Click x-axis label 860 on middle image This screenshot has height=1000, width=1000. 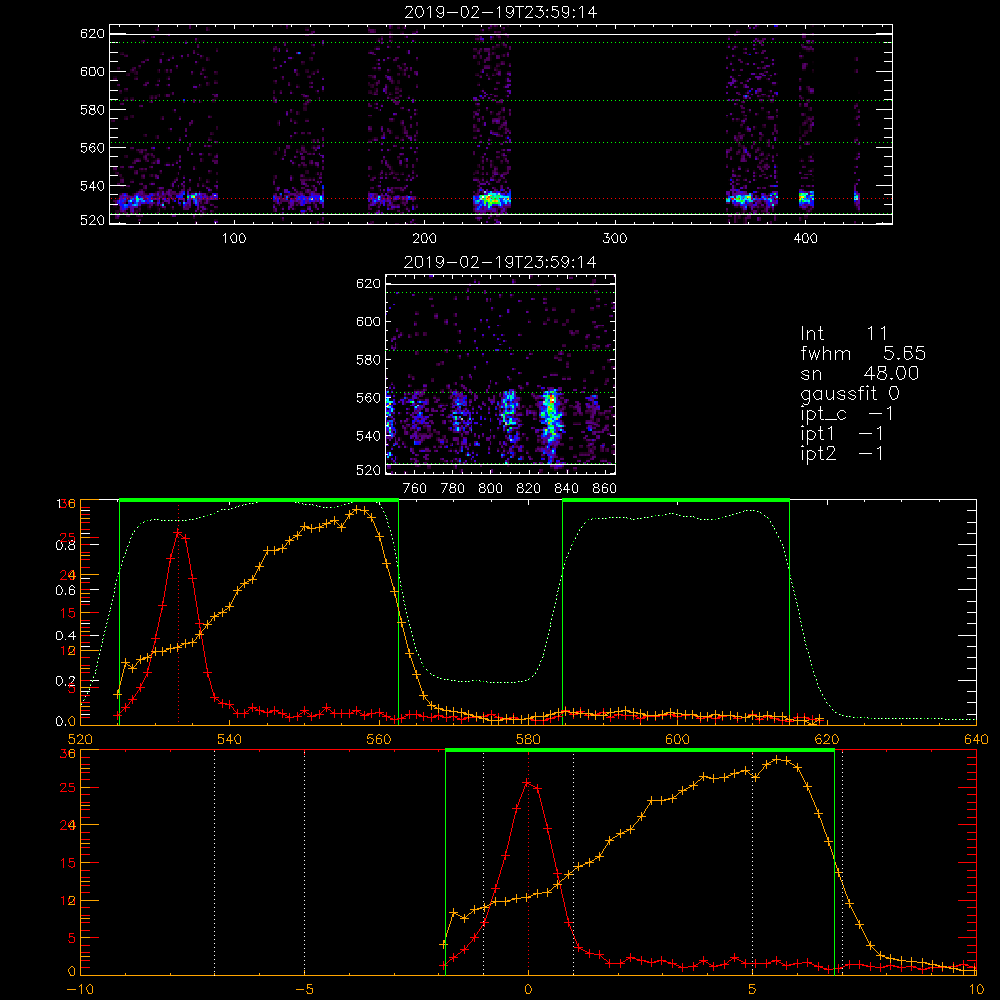click(x=605, y=489)
